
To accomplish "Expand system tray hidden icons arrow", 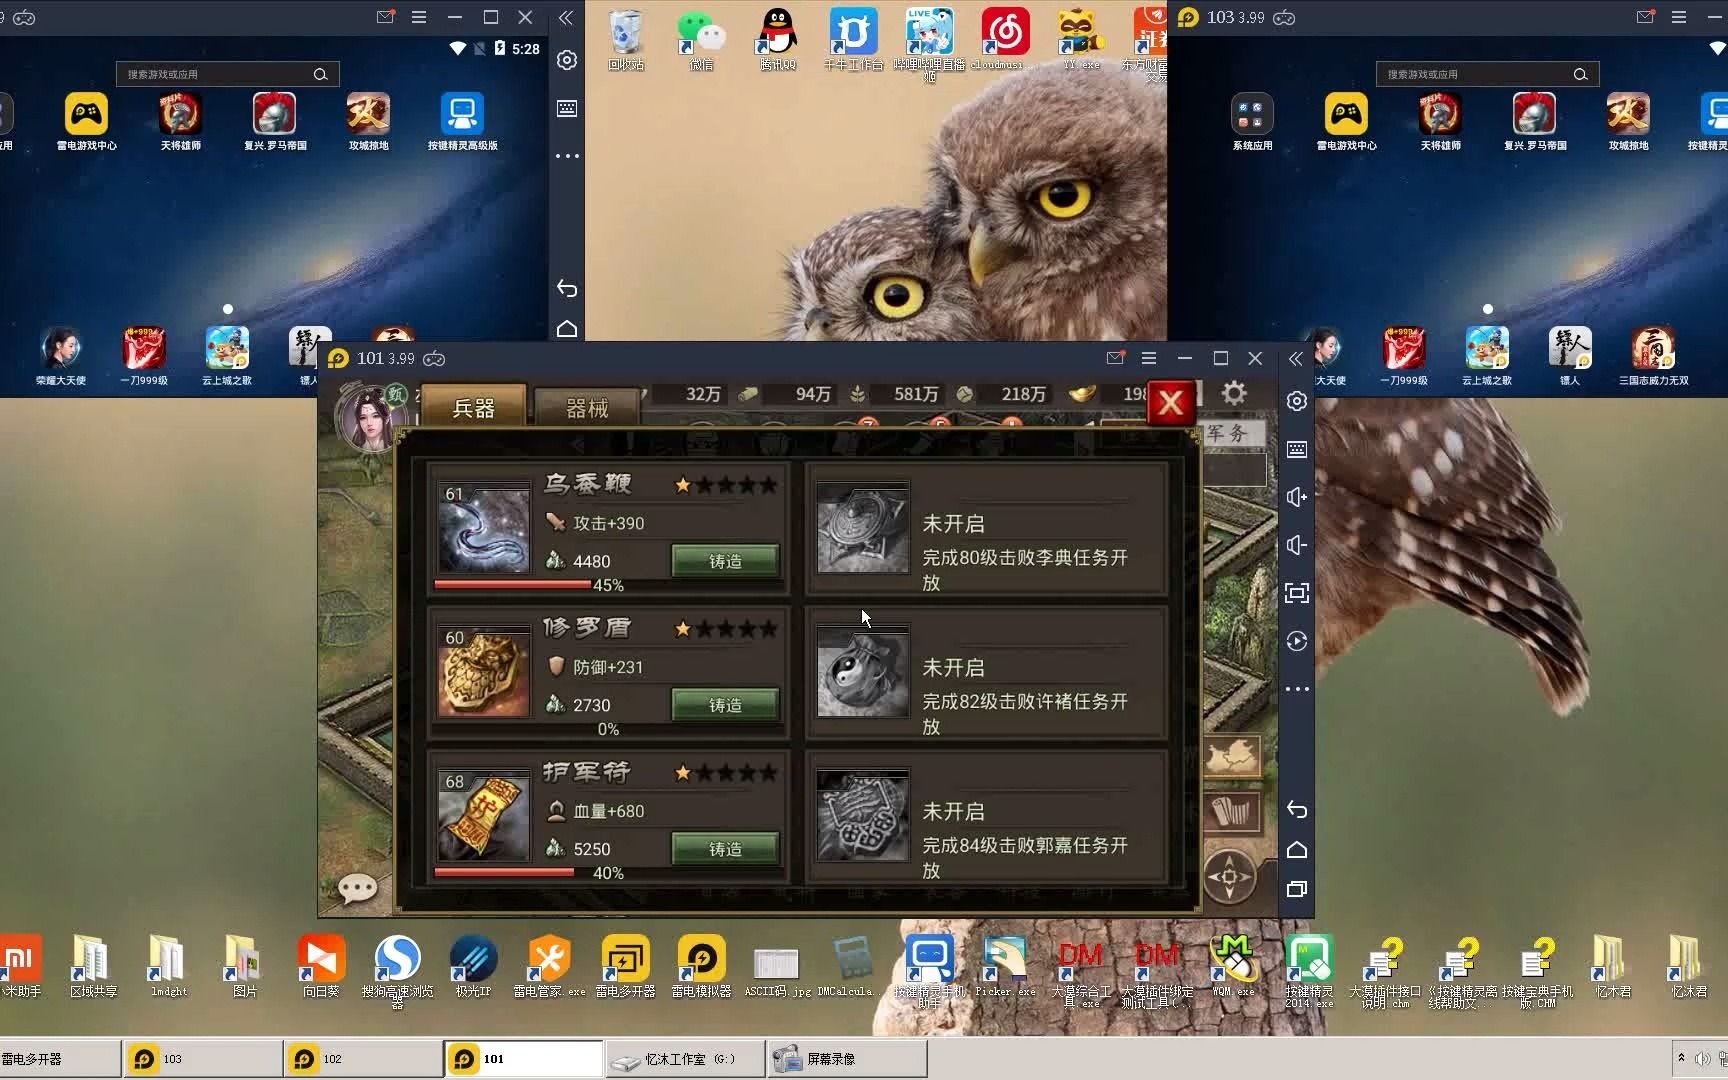I will (x=1681, y=1057).
